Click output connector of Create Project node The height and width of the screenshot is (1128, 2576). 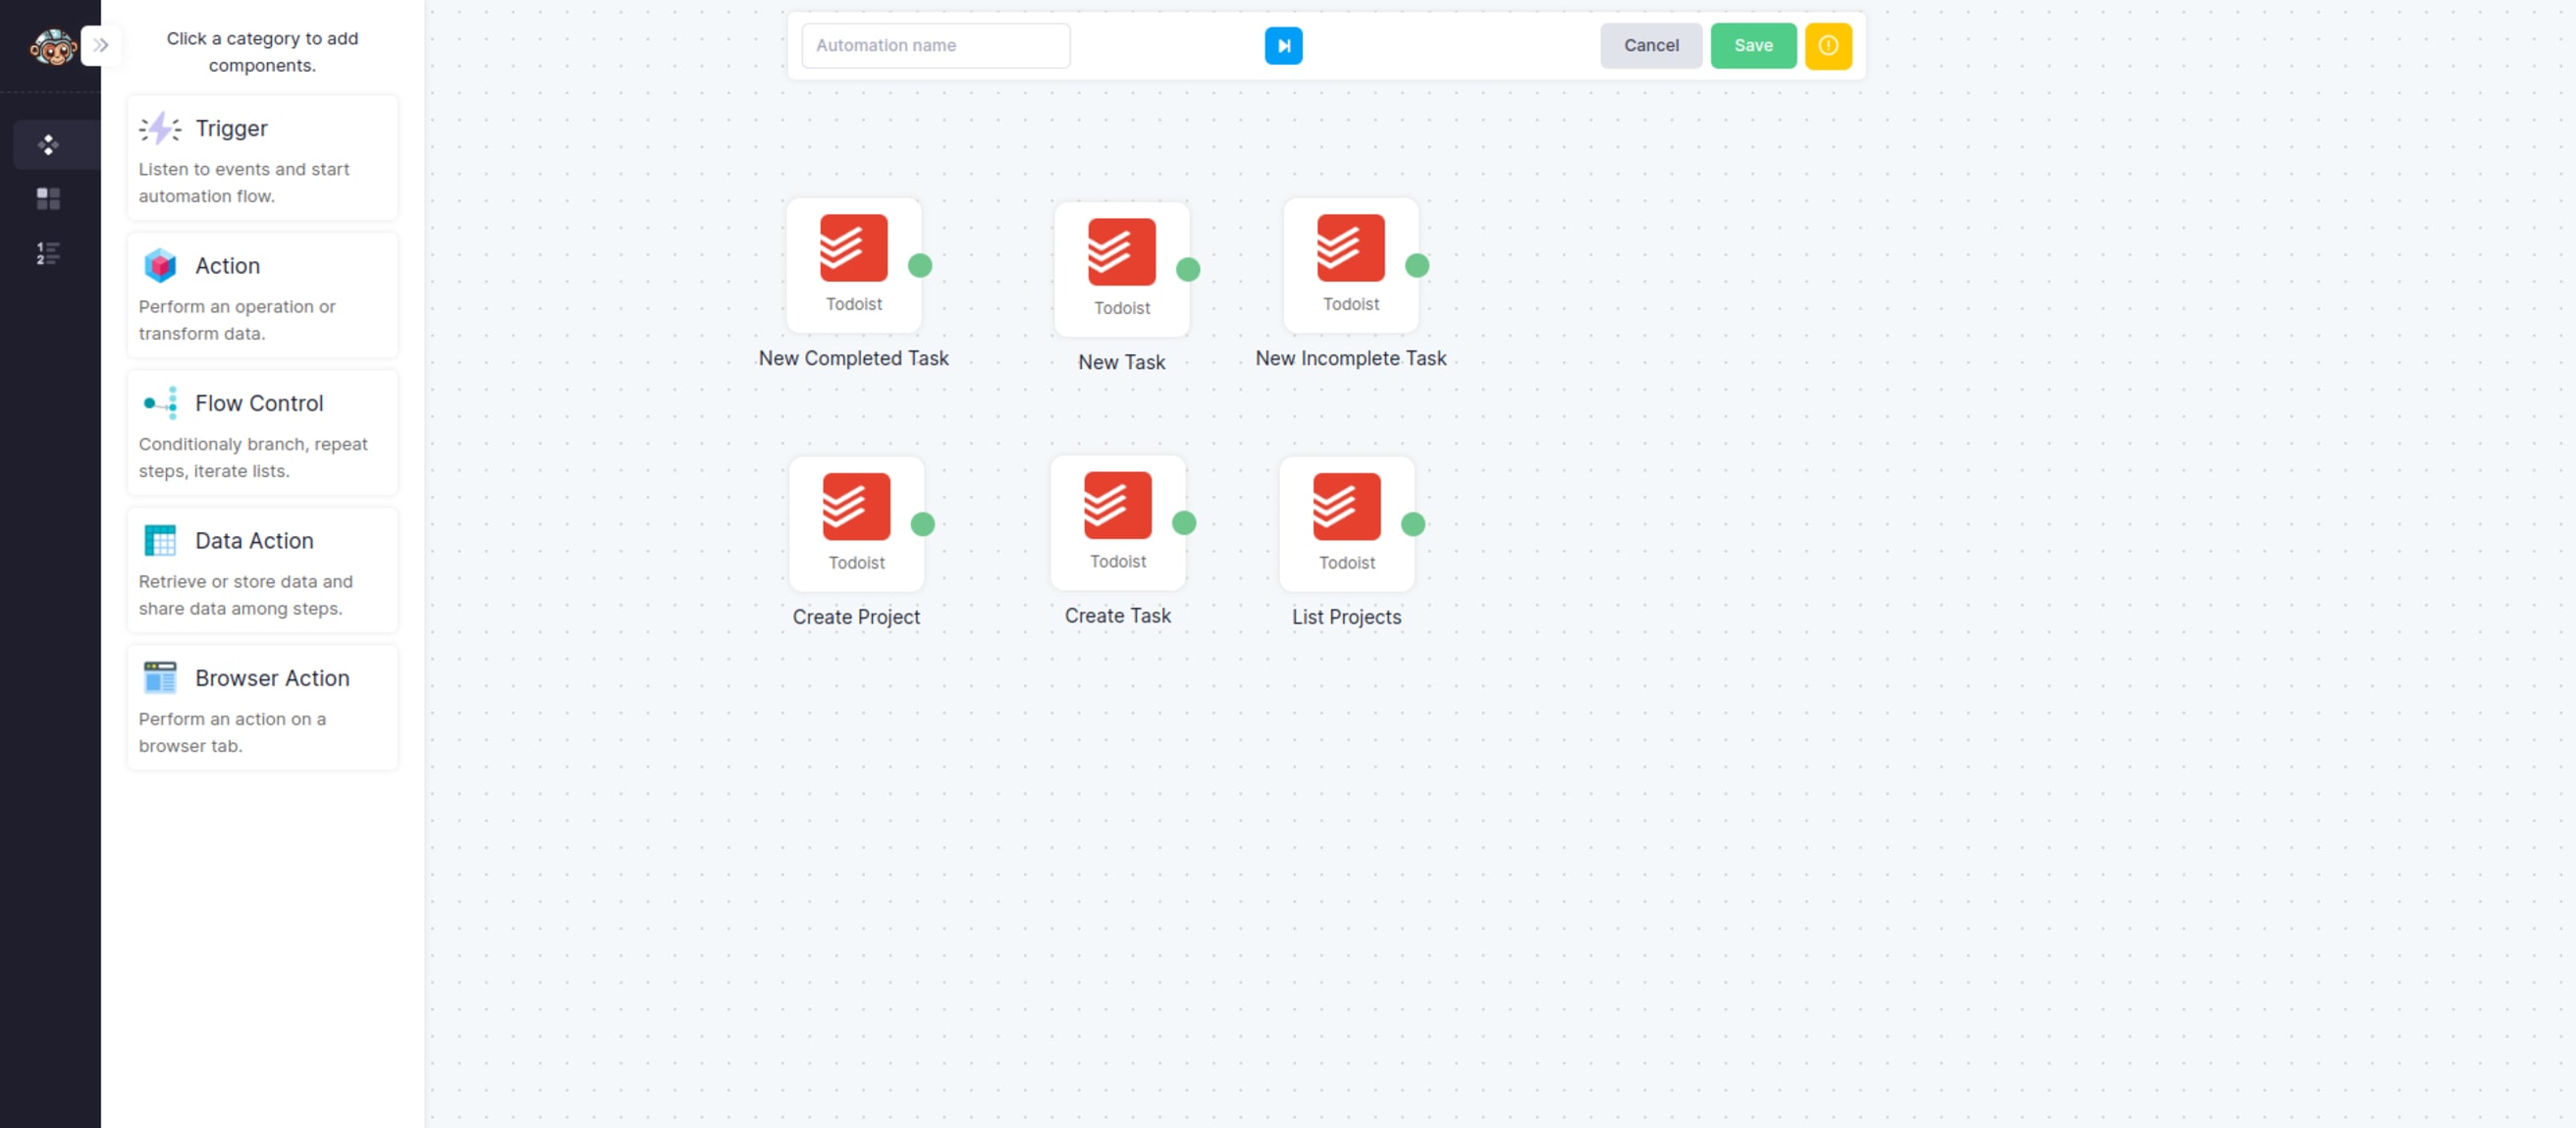pyautogui.click(x=923, y=525)
